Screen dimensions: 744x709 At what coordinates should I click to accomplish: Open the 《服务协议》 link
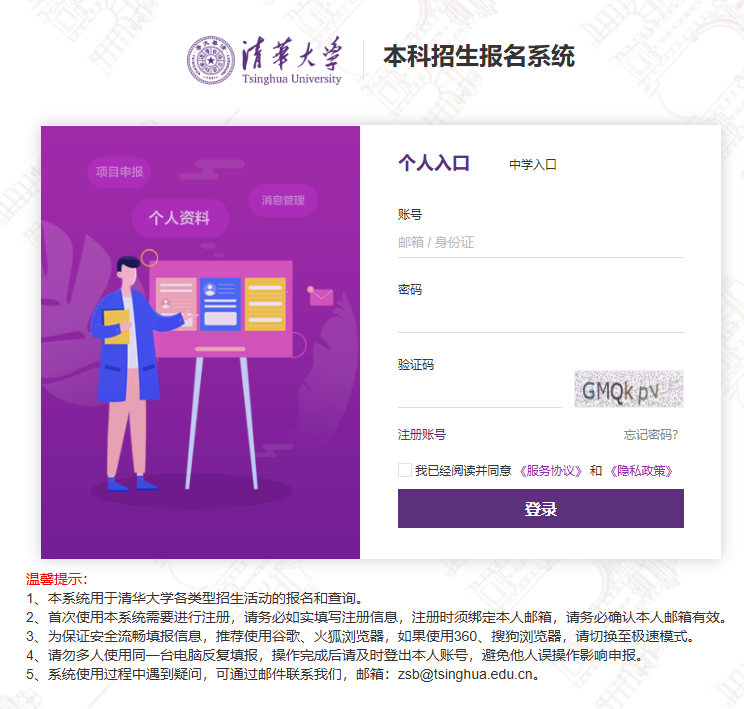tap(550, 471)
